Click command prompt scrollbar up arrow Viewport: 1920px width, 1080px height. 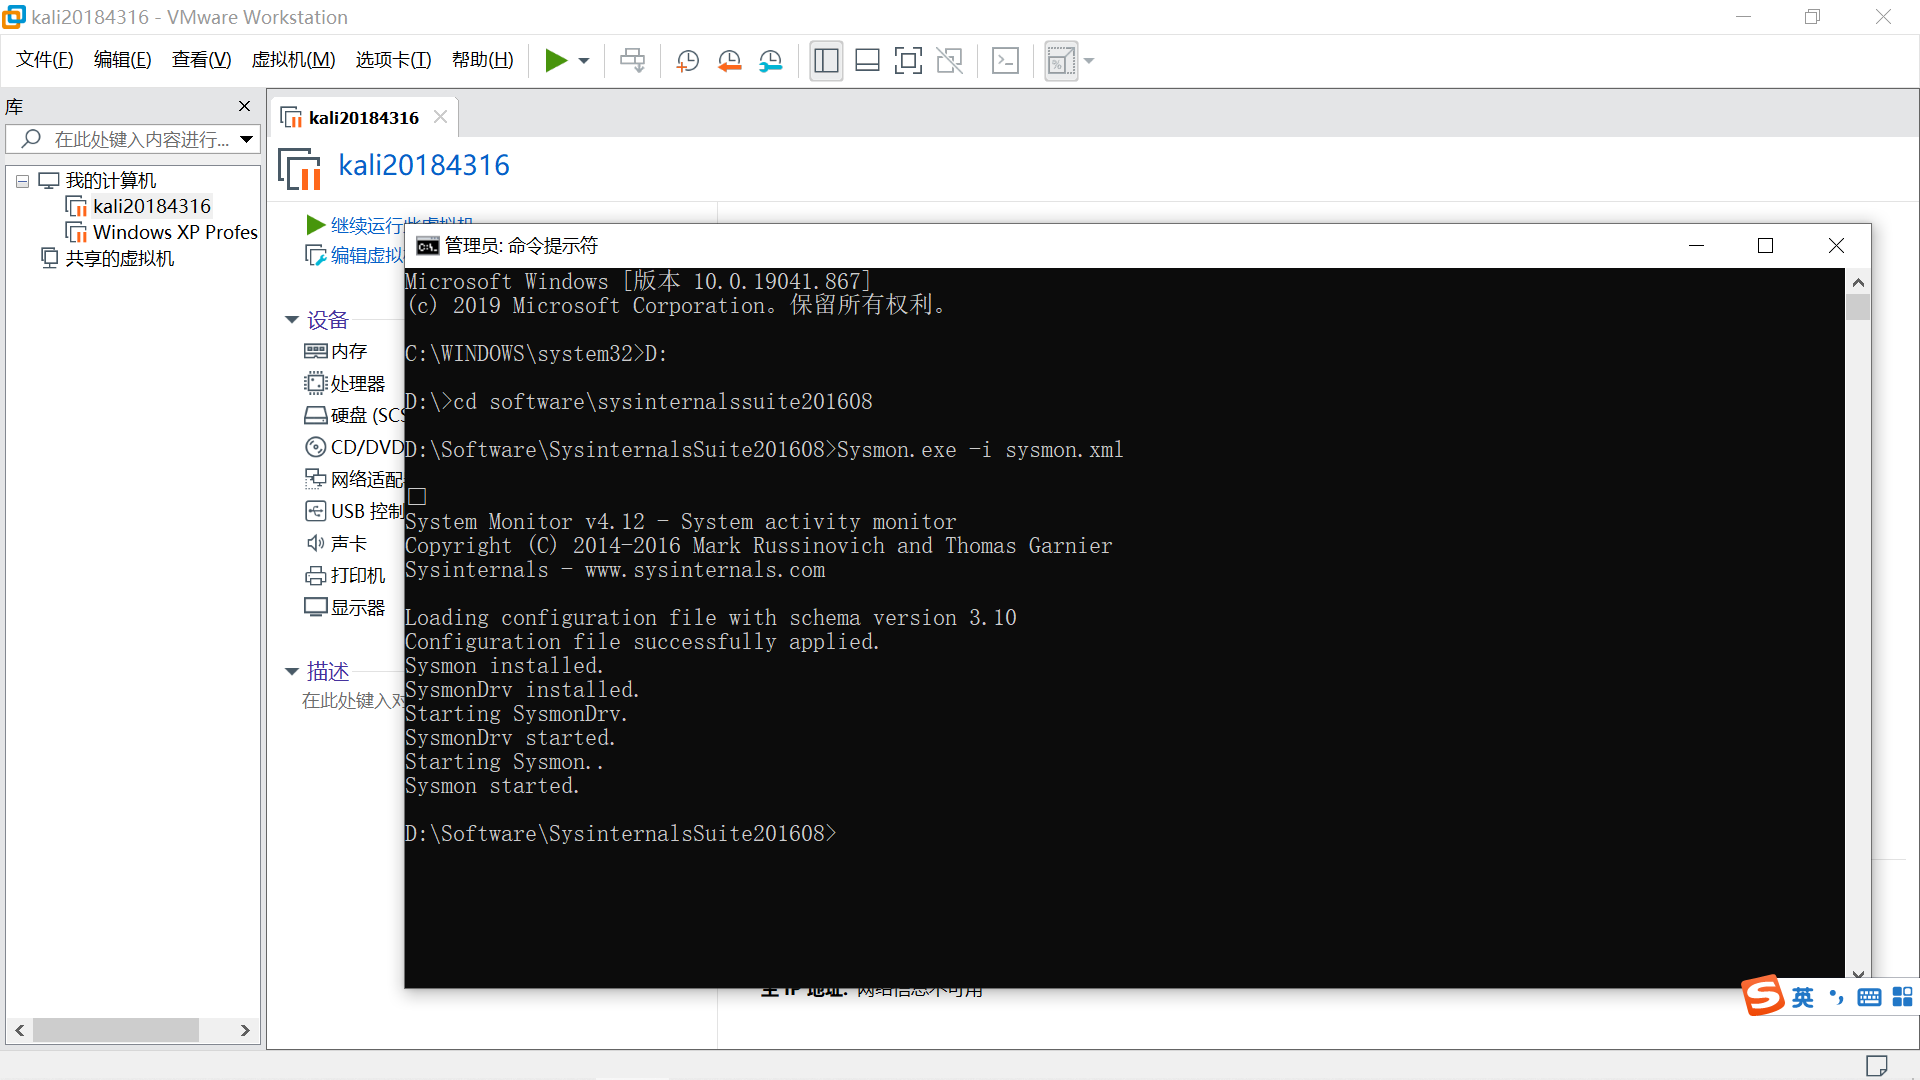(x=1858, y=282)
